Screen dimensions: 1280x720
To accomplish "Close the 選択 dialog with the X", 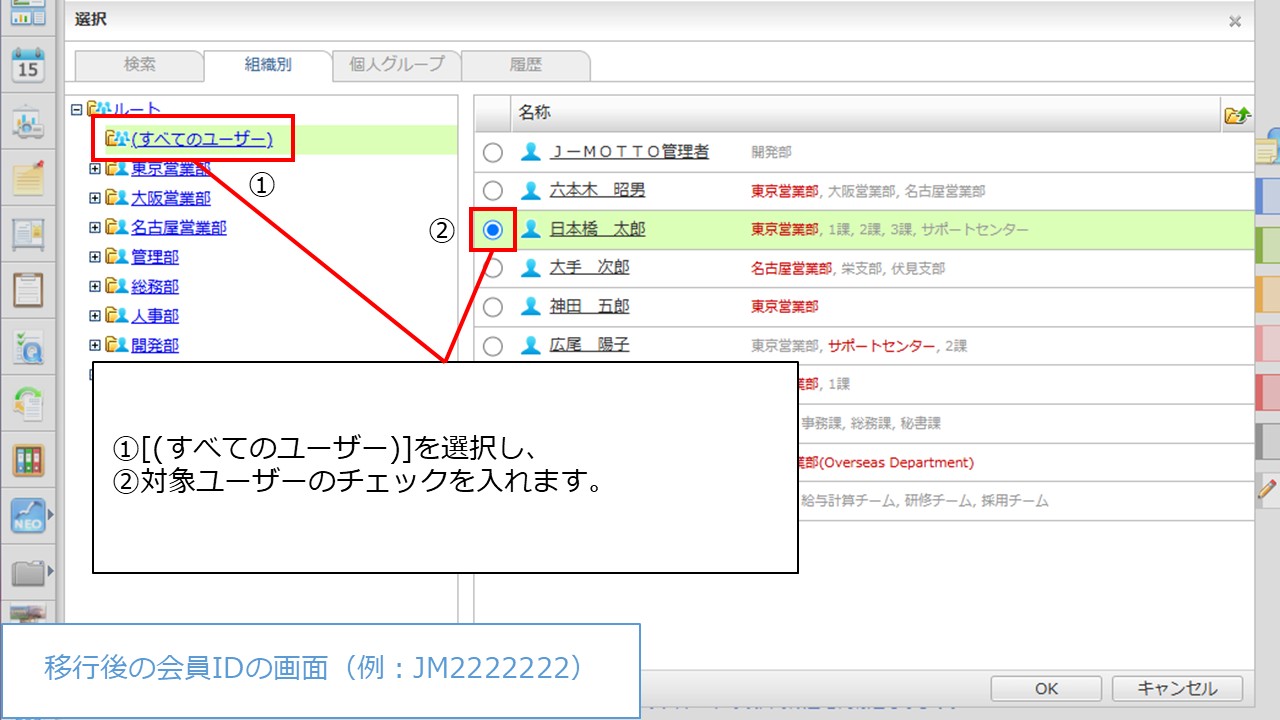I will click(1235, 21).
